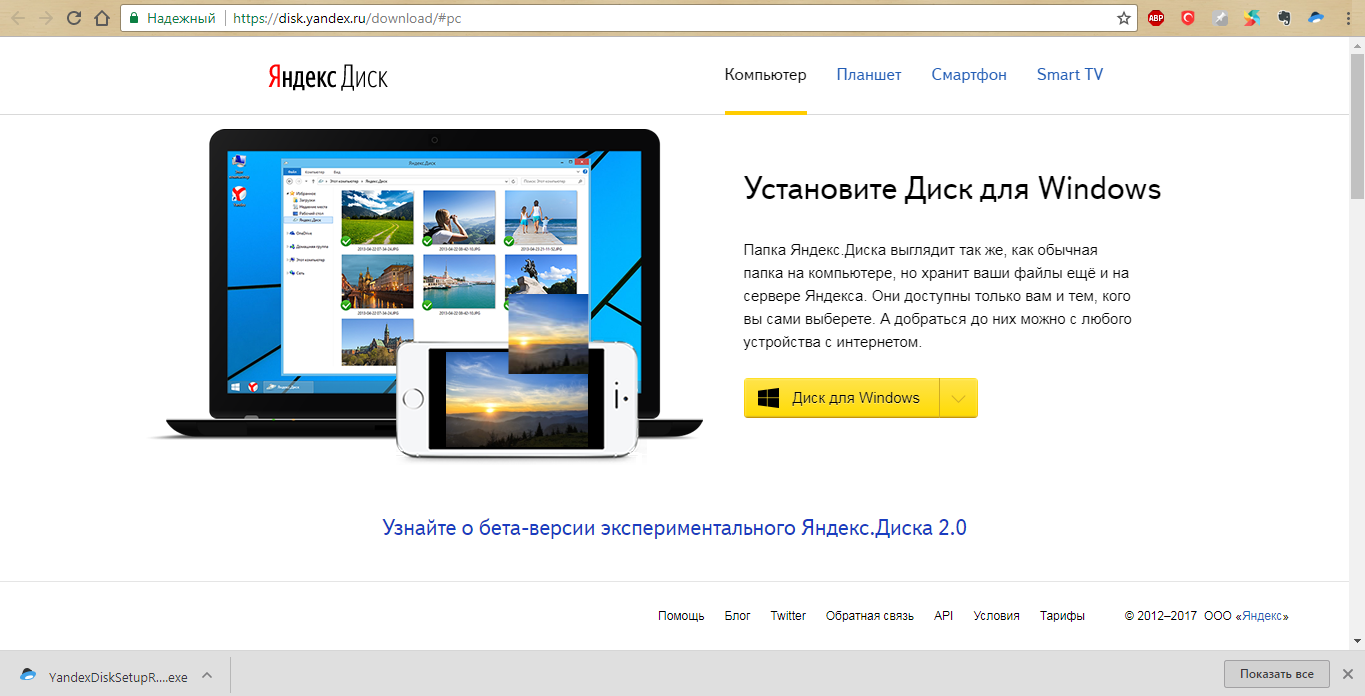Viewport: 1365px width, 696px height.
Task: Click the laptop and phone illustration
Action: [x=427, y=295]
